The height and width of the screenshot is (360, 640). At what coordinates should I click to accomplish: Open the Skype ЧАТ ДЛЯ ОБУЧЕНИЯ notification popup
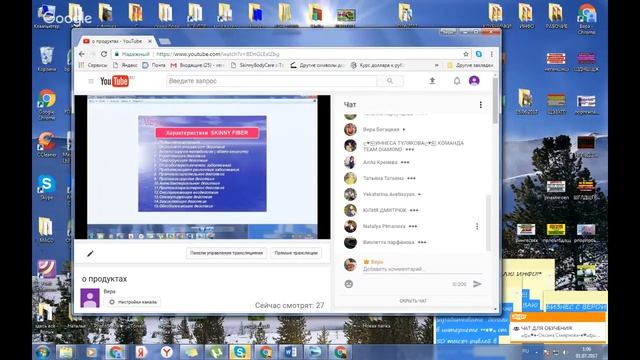point(558,328)
